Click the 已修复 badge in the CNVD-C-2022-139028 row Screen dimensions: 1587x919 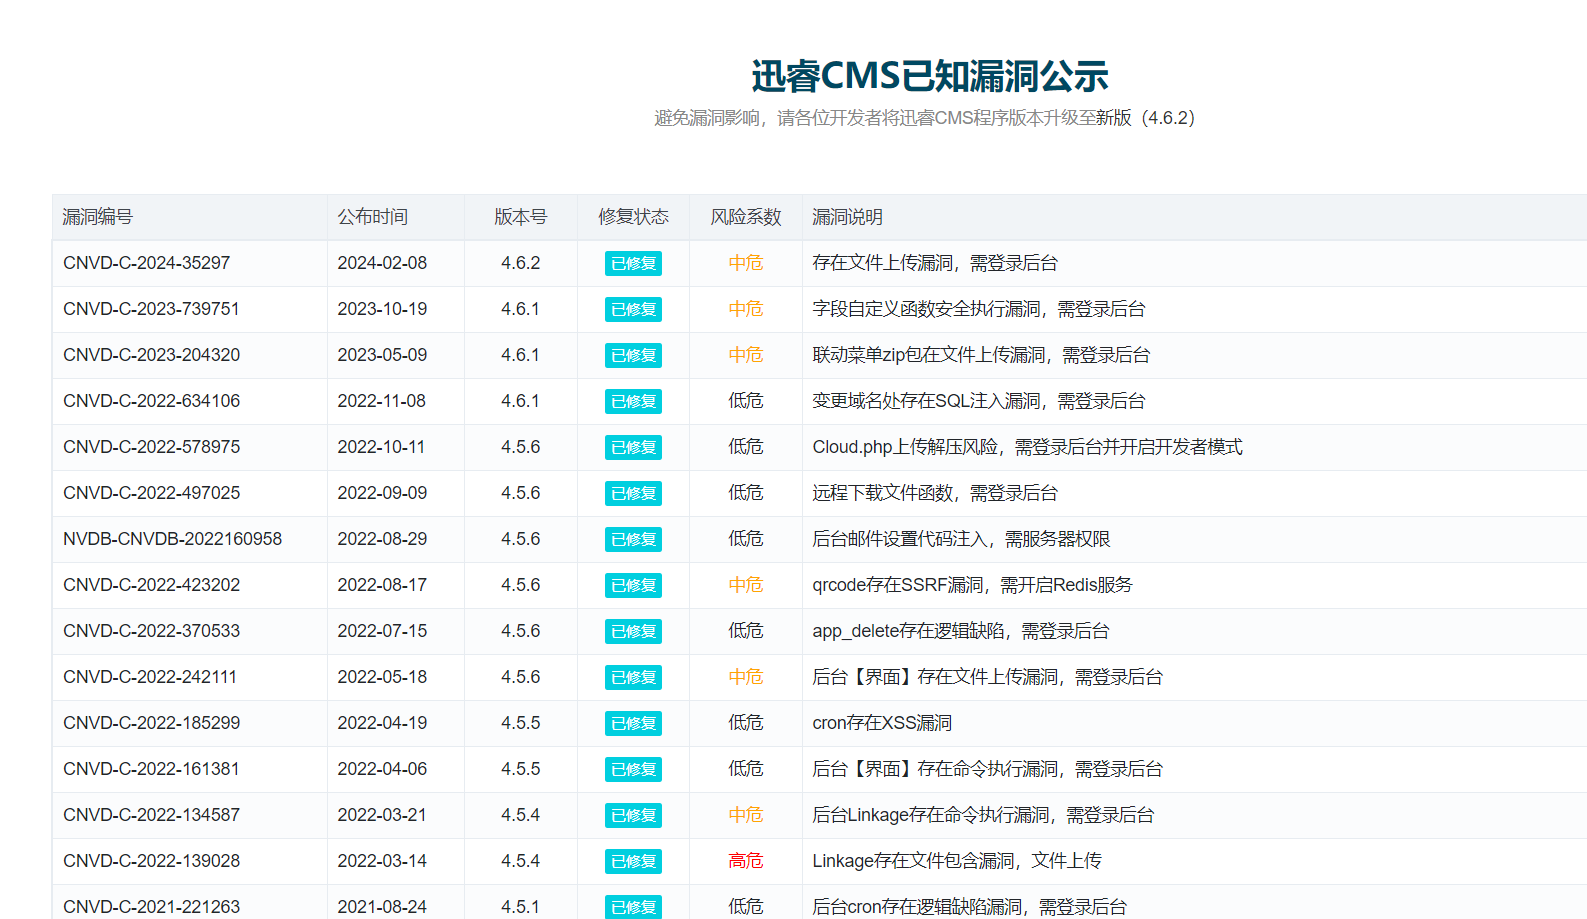633,861
